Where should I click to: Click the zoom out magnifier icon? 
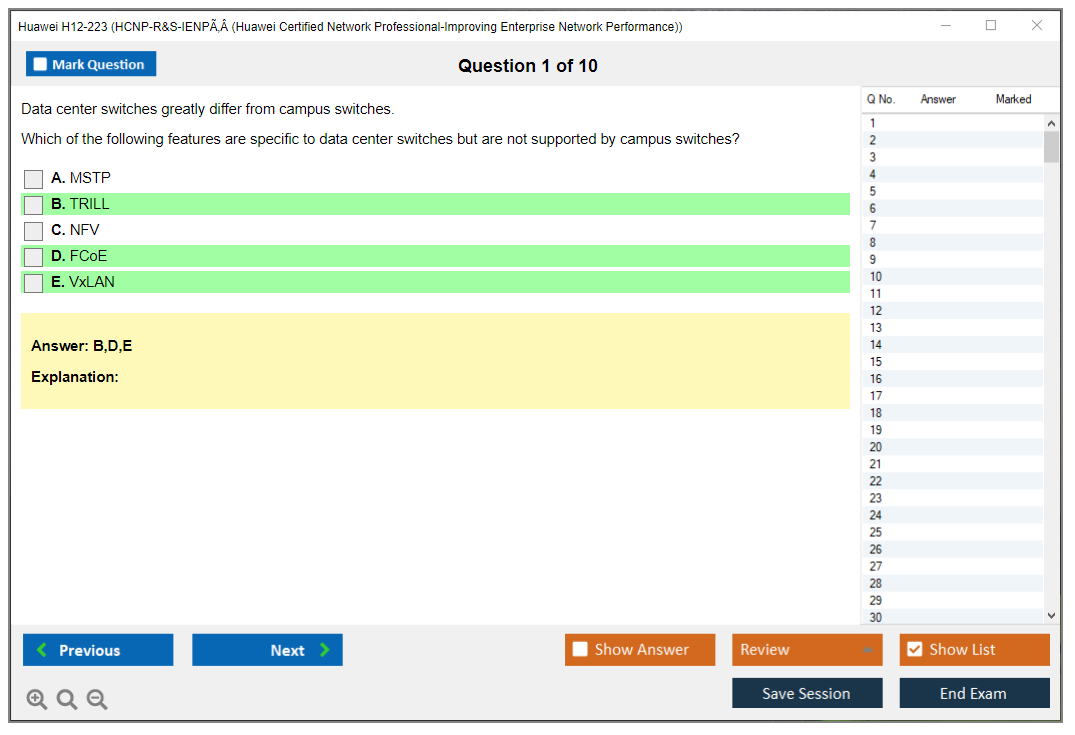tap(96, 700)
